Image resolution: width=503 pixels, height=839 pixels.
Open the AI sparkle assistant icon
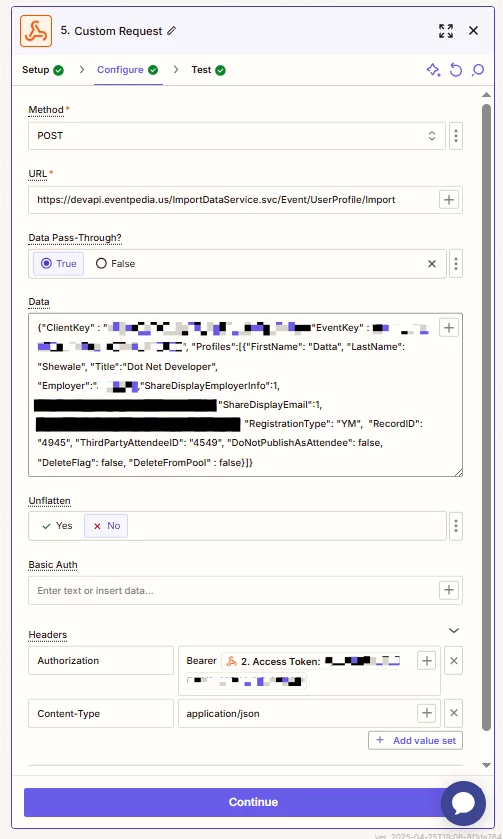click(x=433, y=70)
